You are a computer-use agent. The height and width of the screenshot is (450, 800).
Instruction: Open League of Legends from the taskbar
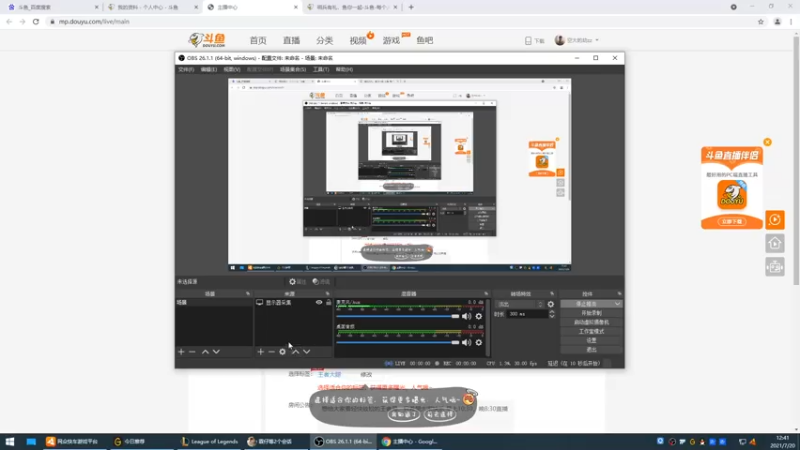coord(209,441)
